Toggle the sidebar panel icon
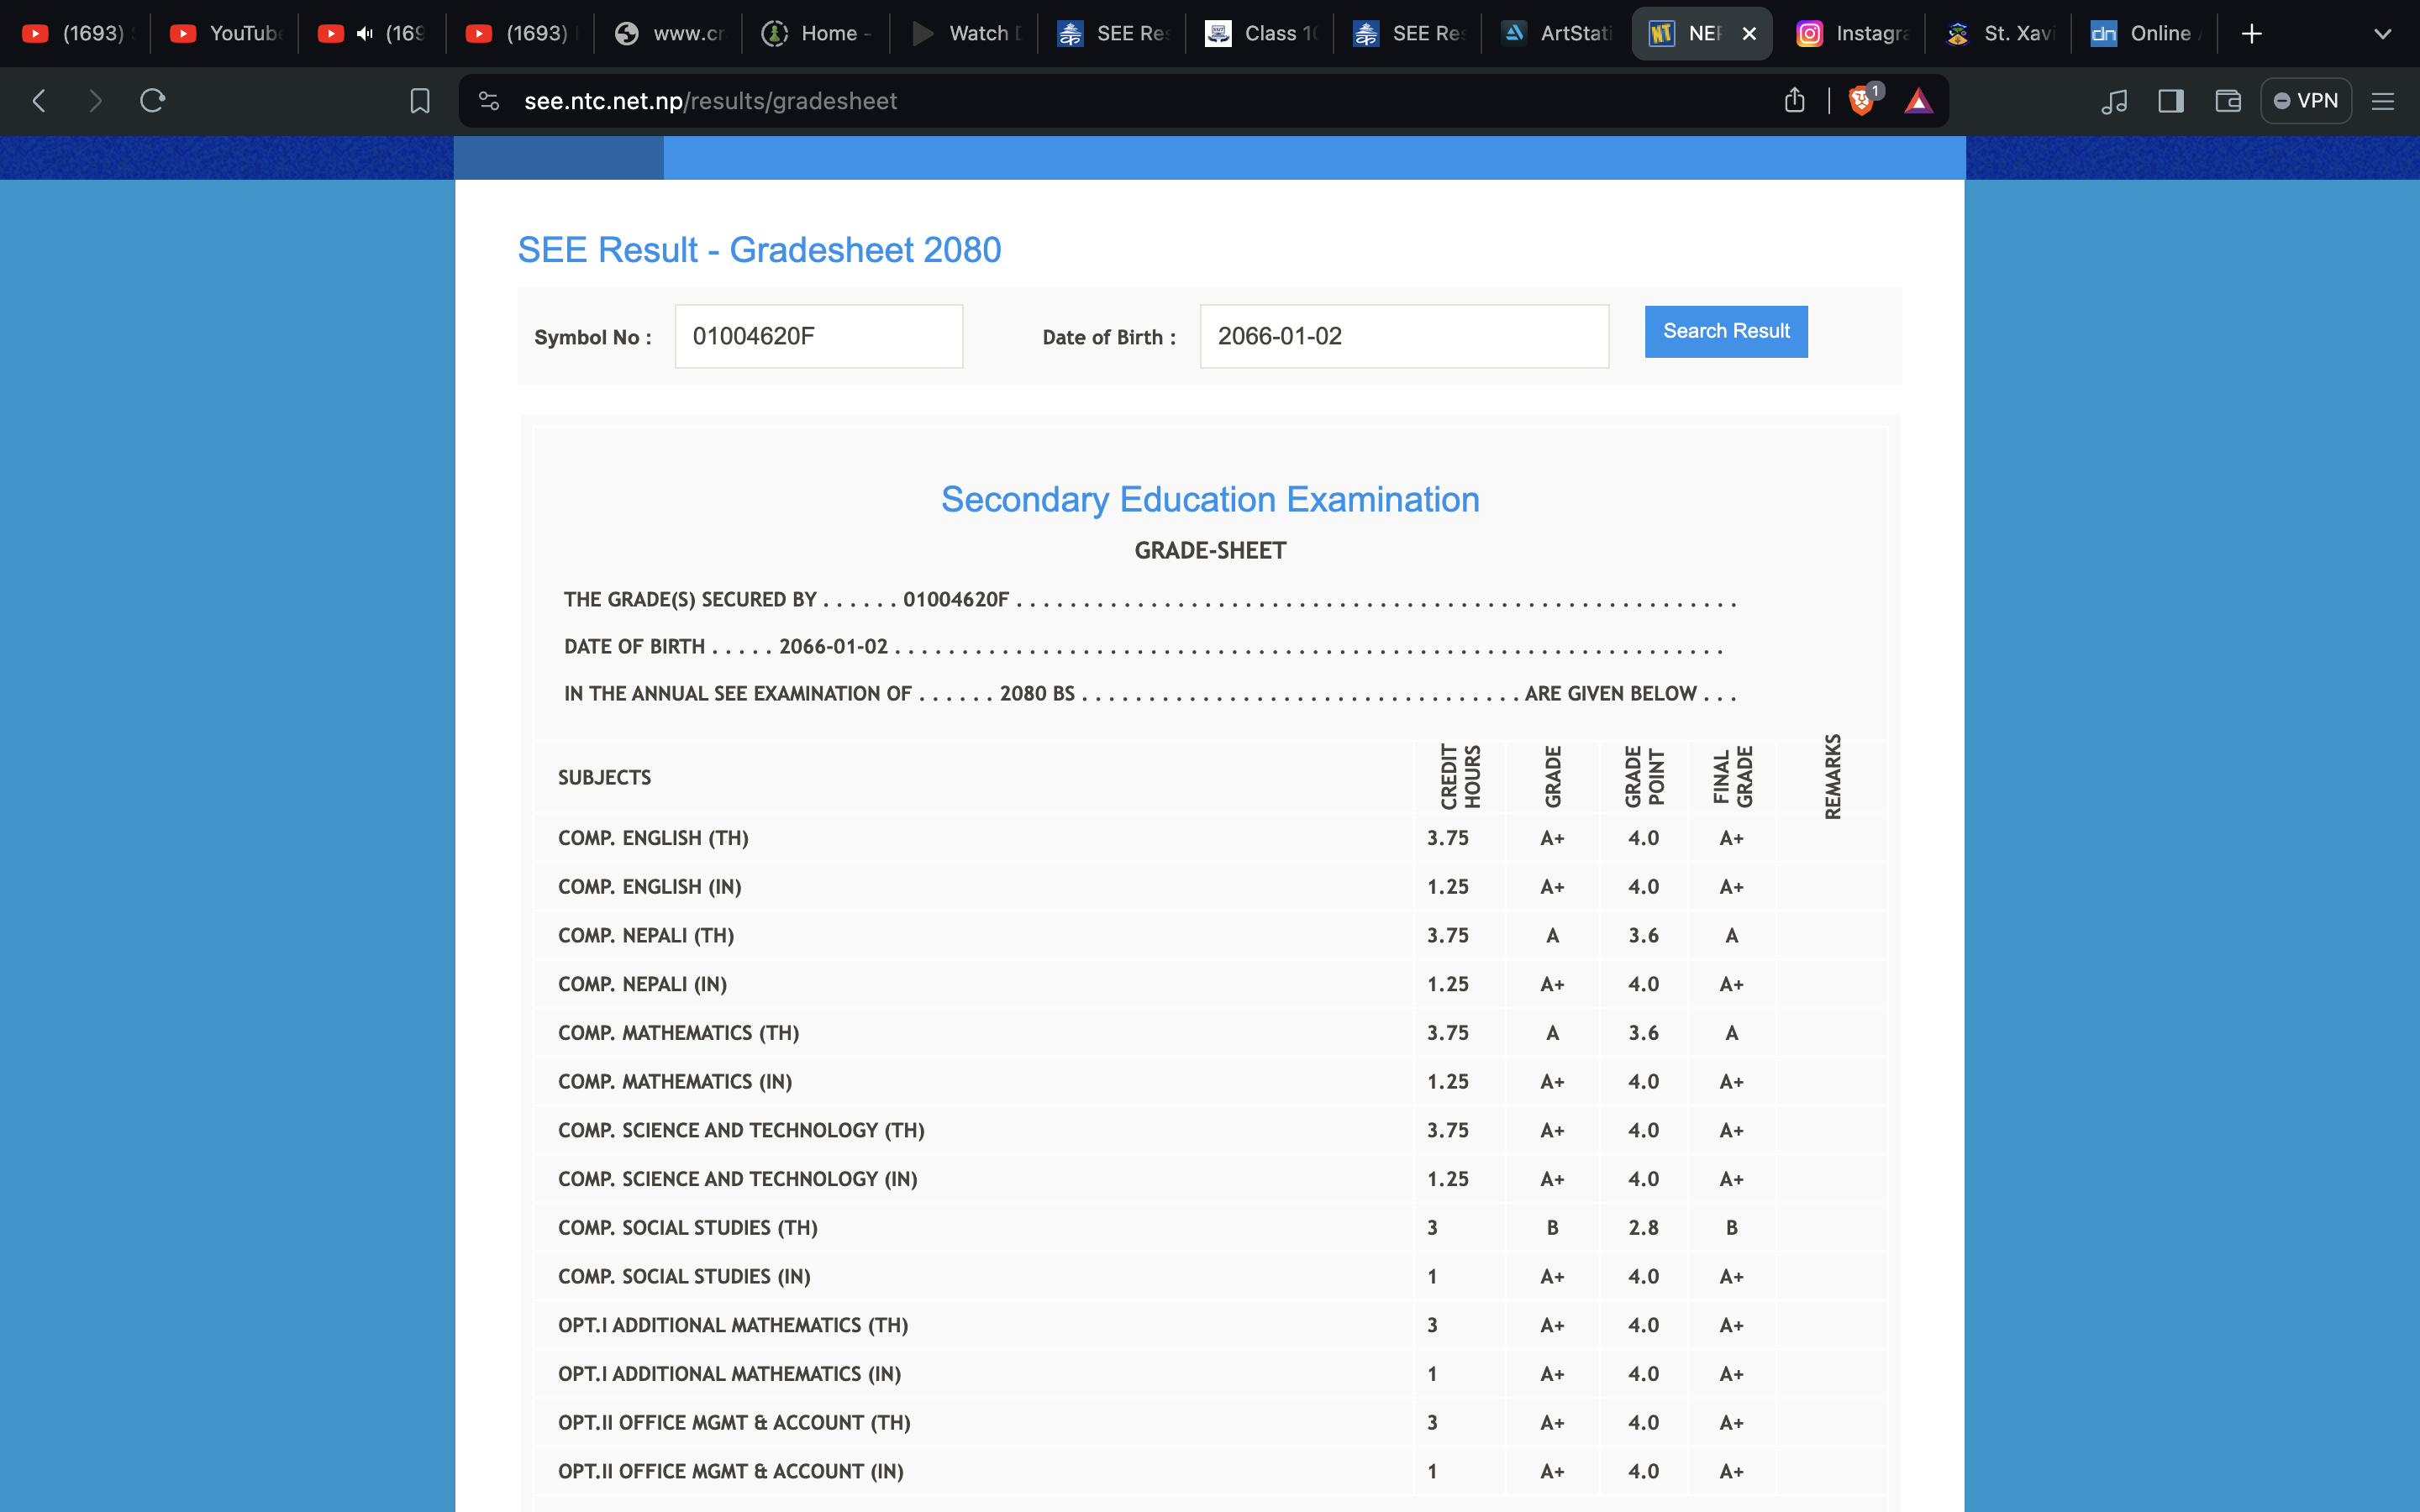2420x1512 pixels. click(2170, 101)
